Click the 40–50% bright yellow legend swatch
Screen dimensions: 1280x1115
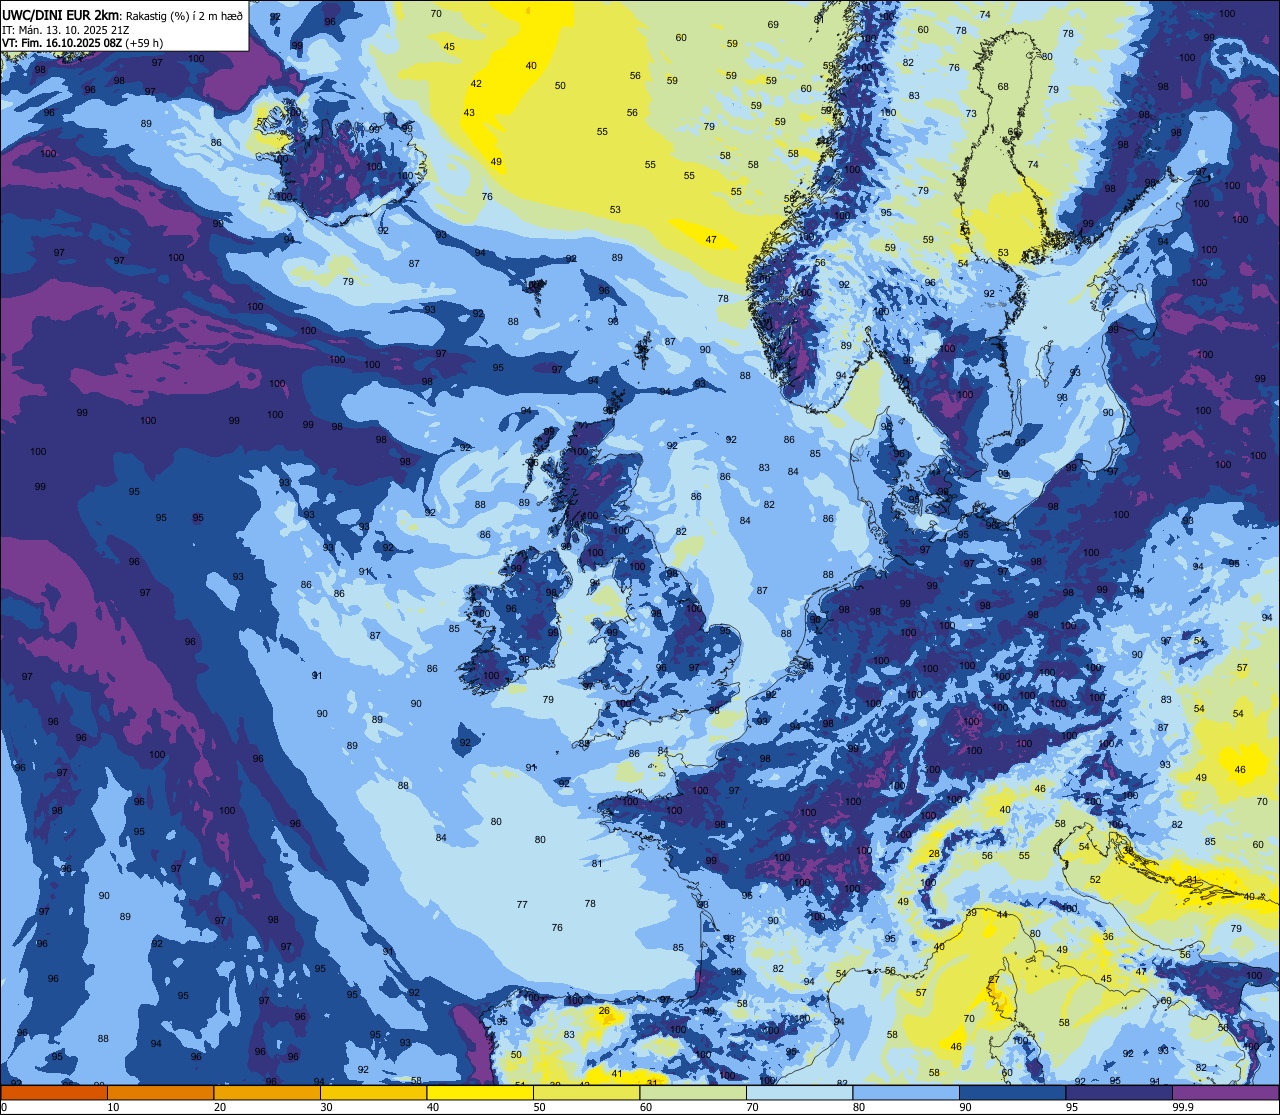[480, 1092]
